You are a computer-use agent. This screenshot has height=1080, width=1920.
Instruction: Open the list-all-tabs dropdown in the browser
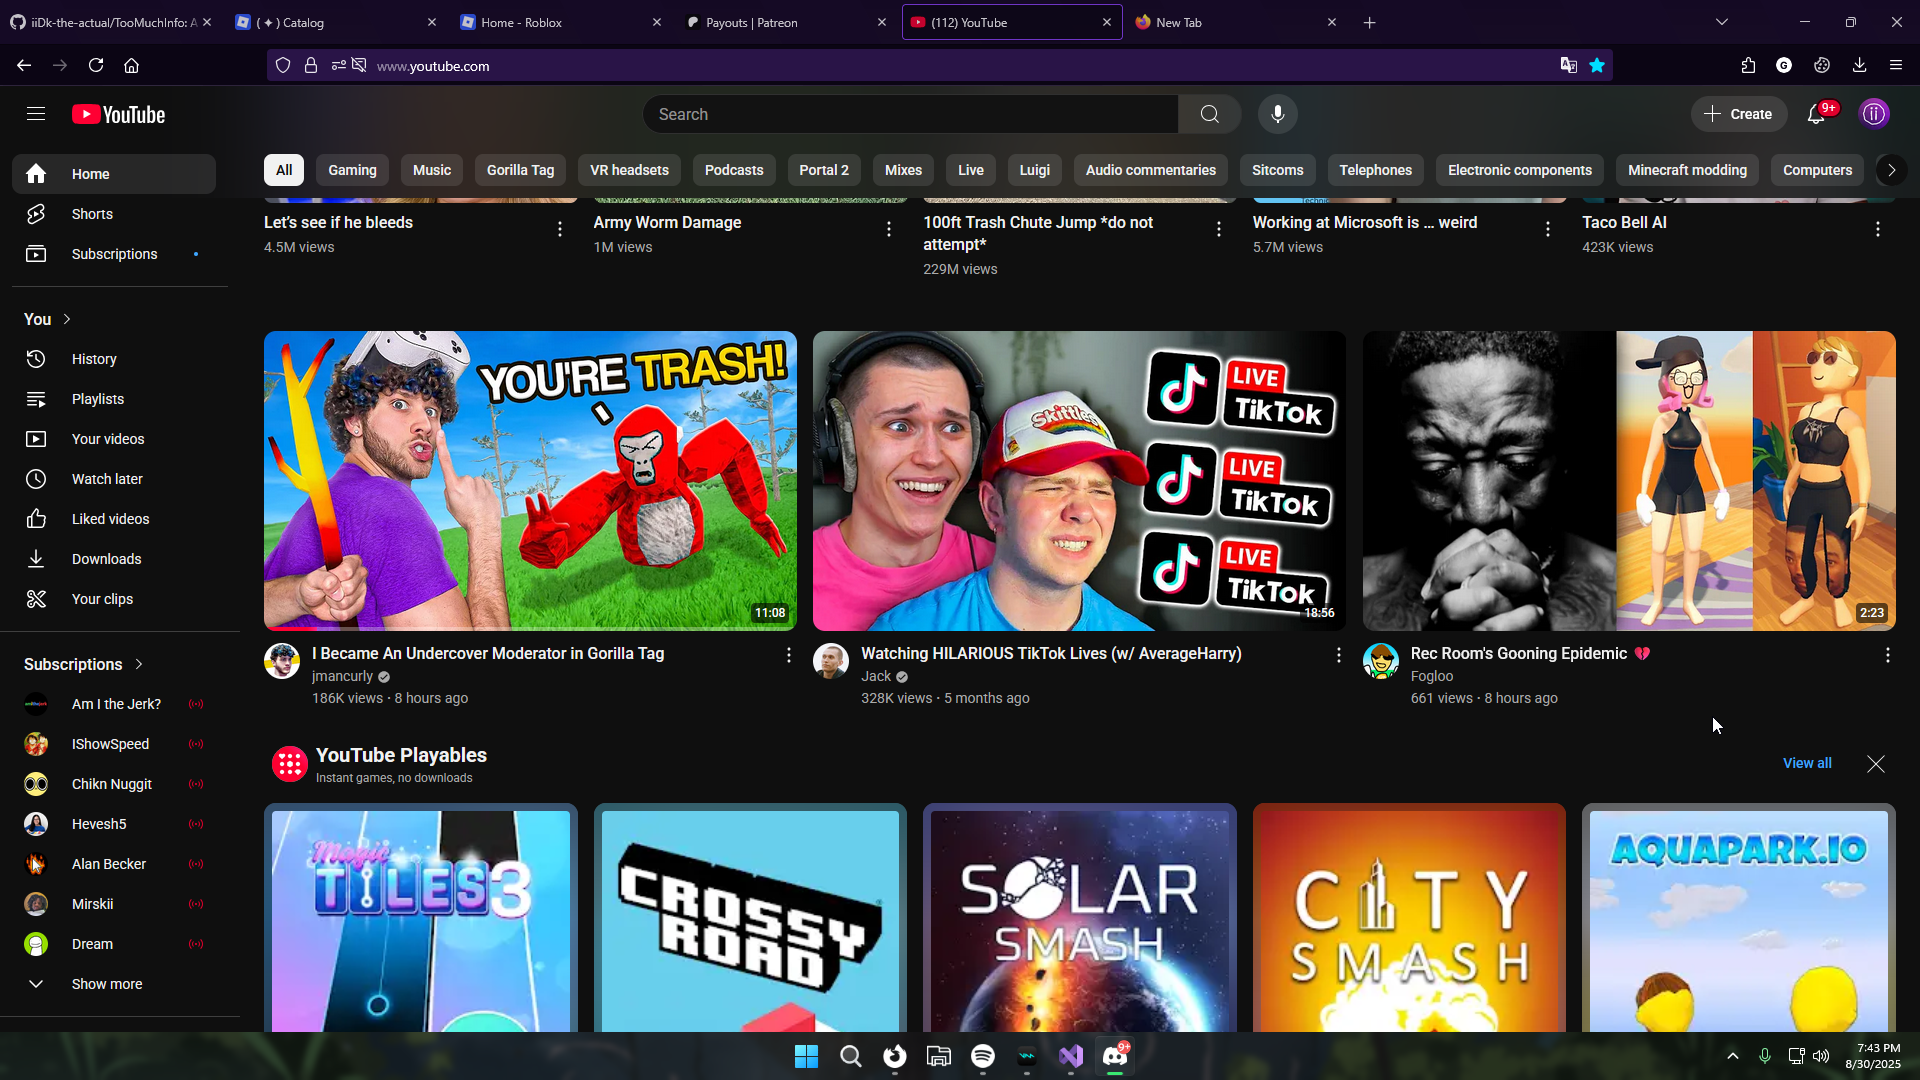click(x=1722, y=22)
